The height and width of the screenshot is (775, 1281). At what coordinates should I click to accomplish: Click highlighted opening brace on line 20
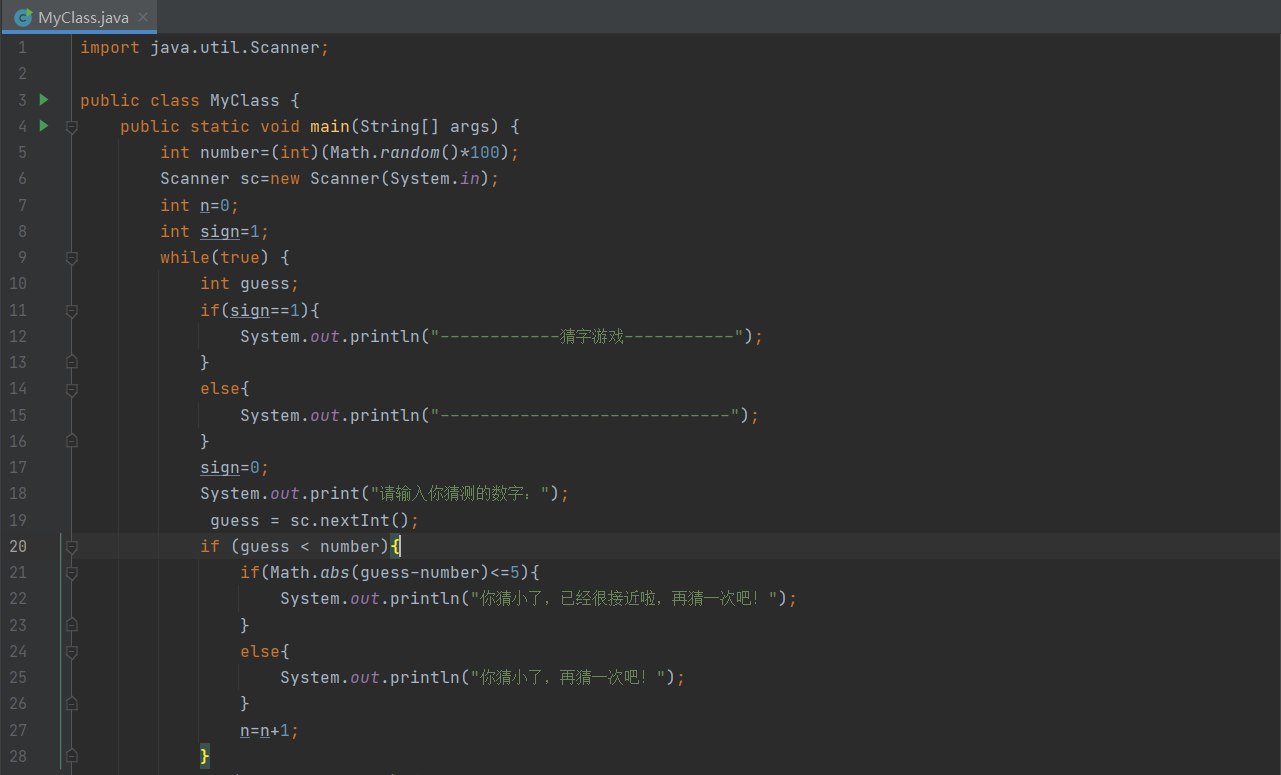click(x=395, y=546)
